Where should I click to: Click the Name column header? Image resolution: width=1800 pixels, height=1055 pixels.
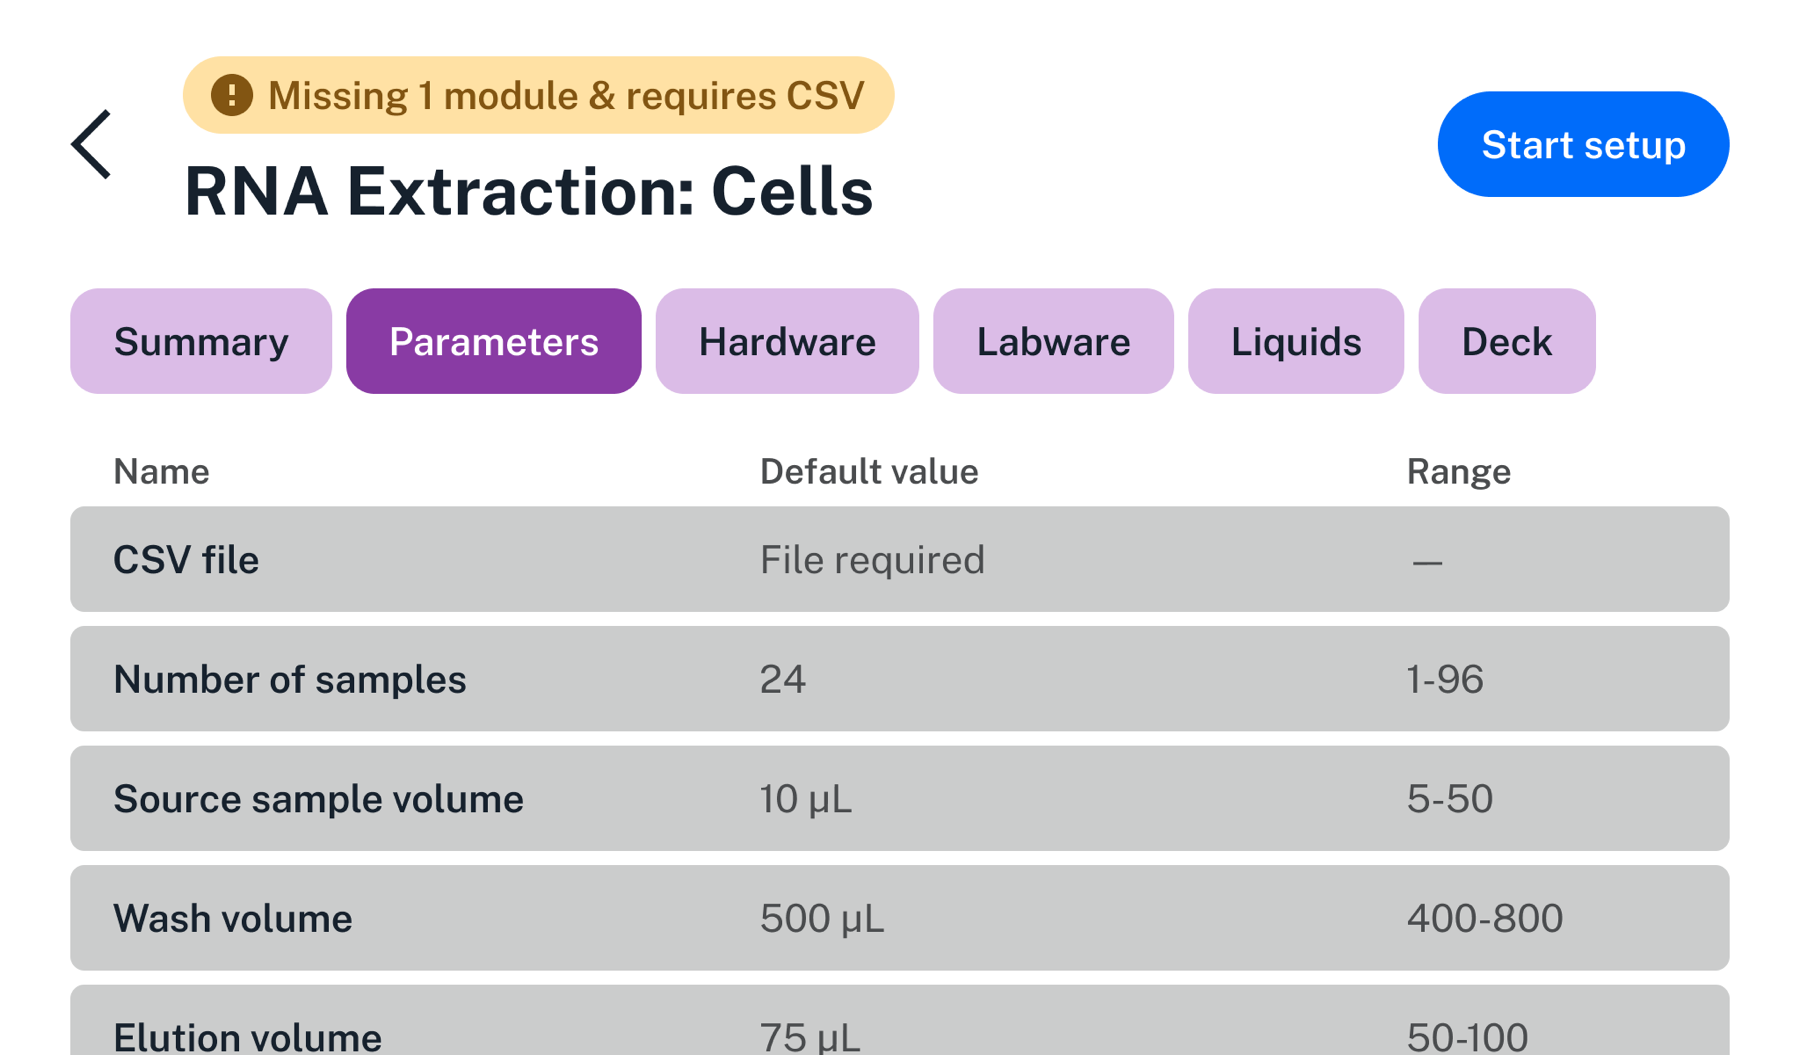pos(161,471)
